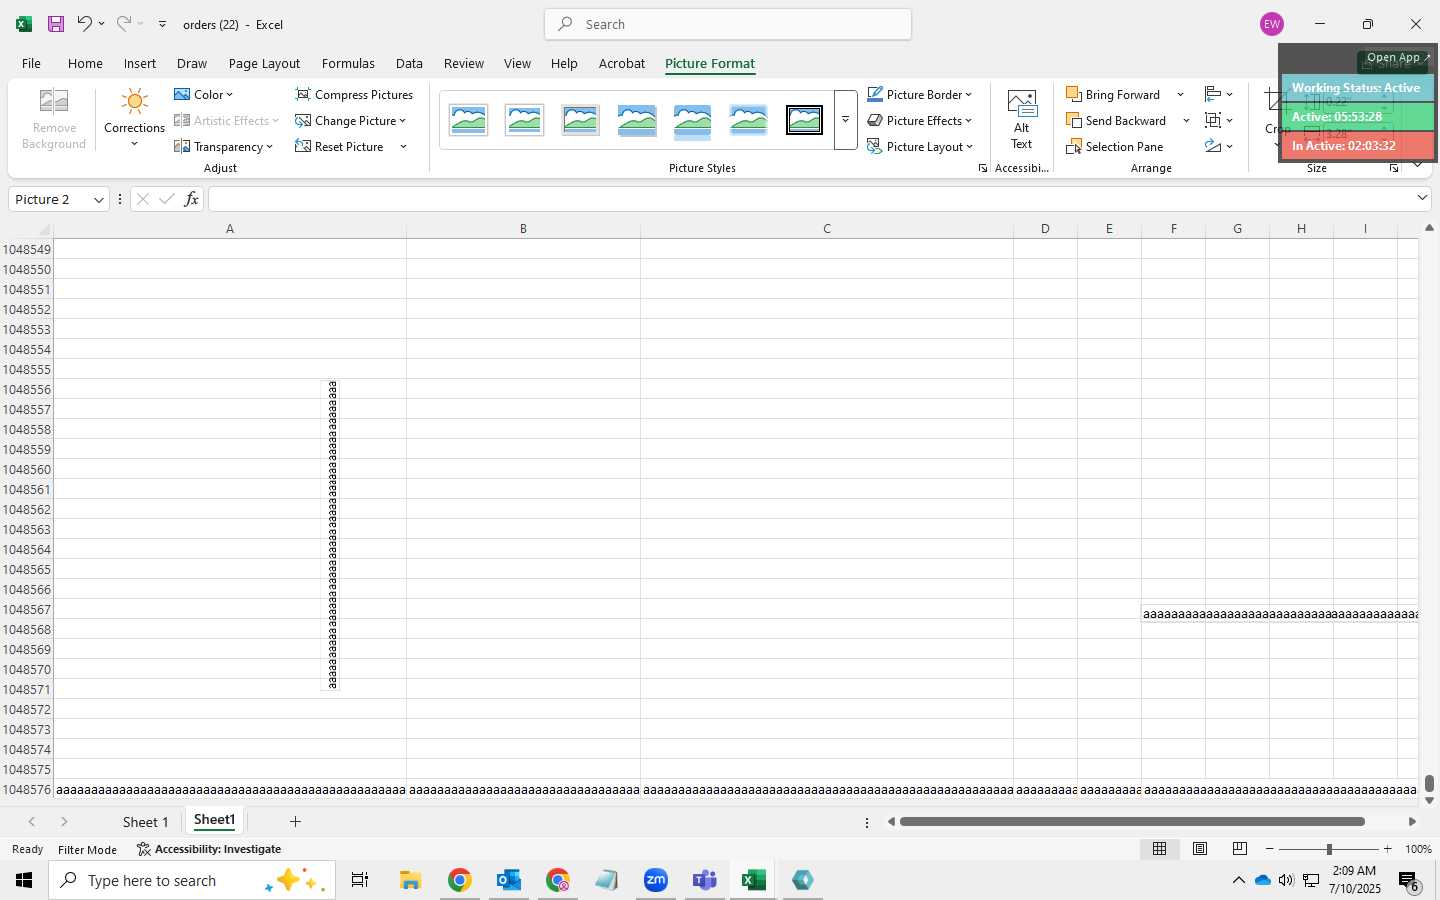Open the Name Box dropdown arrow
This screenshot has height=900, width=1440.
tap(98, 199)
